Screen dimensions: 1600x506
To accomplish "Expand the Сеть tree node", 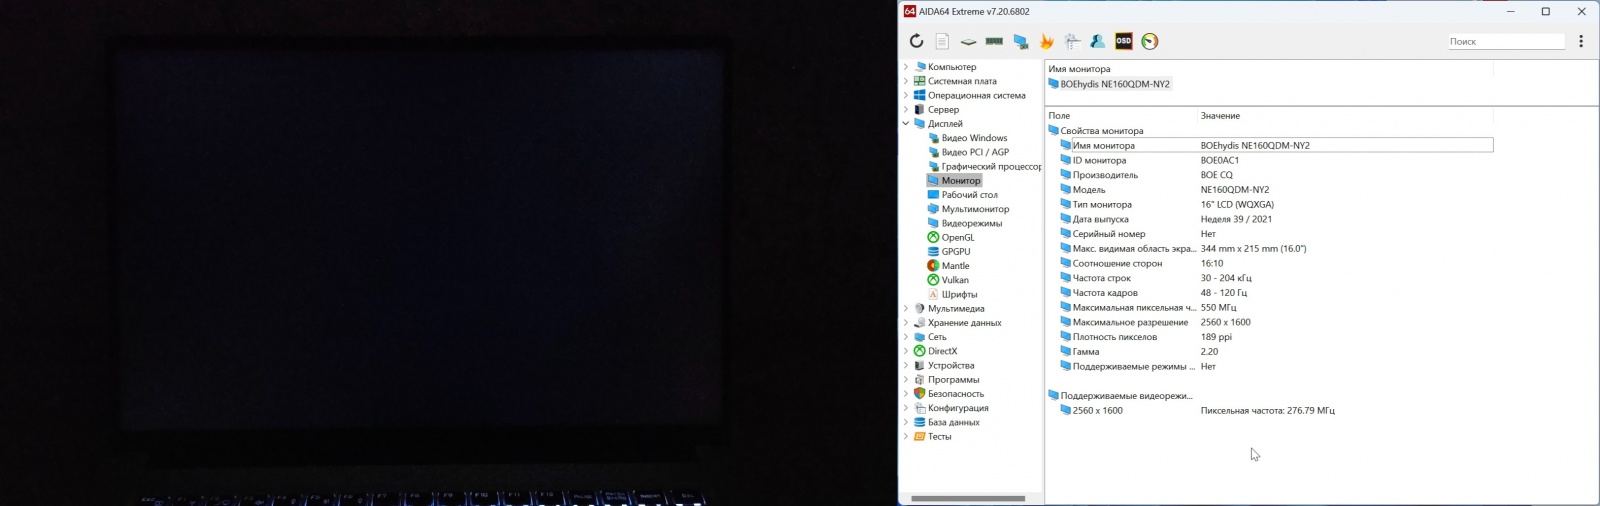I will [x=906, y=337].
